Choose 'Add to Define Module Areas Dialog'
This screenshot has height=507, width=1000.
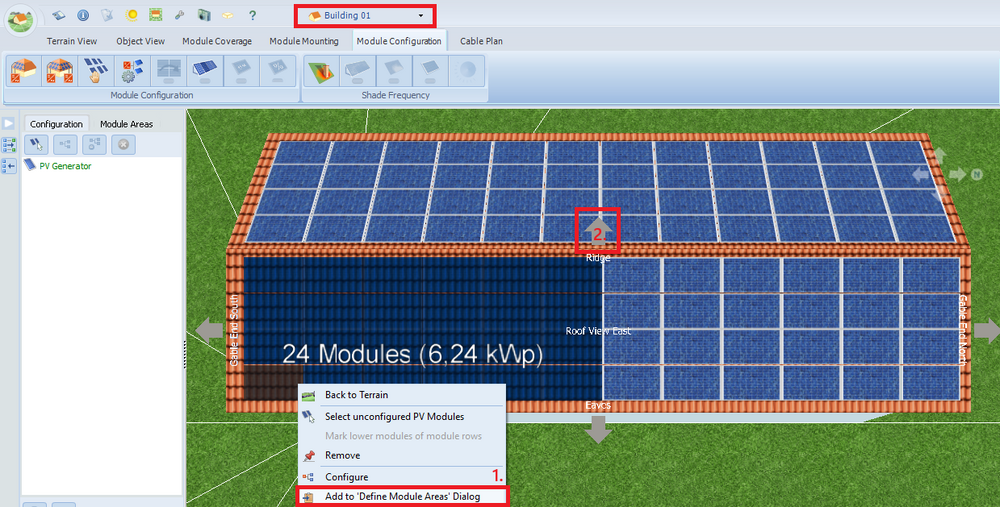tap(402, 497)
